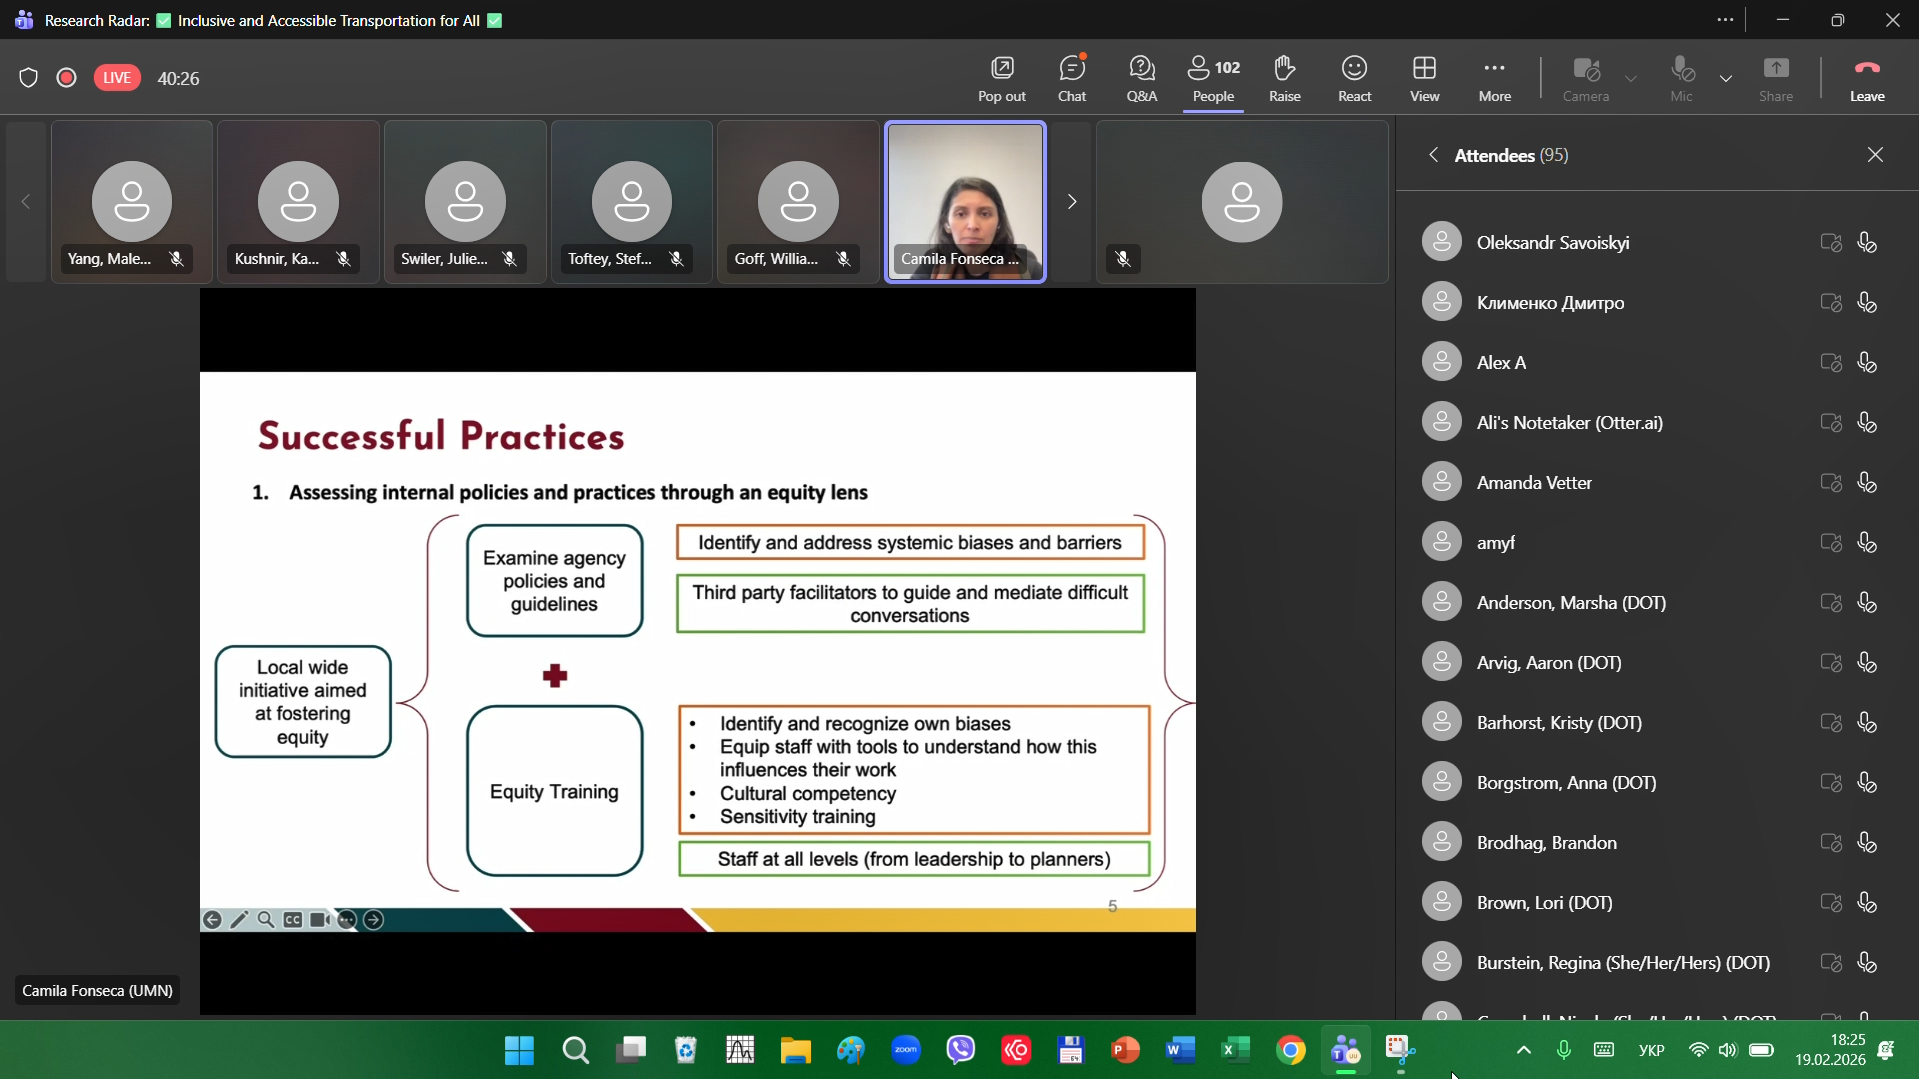Click the pen annotation tool on slide
Image resolution: width=1919 pixels, height=1079 pixels.
(239, 920)
